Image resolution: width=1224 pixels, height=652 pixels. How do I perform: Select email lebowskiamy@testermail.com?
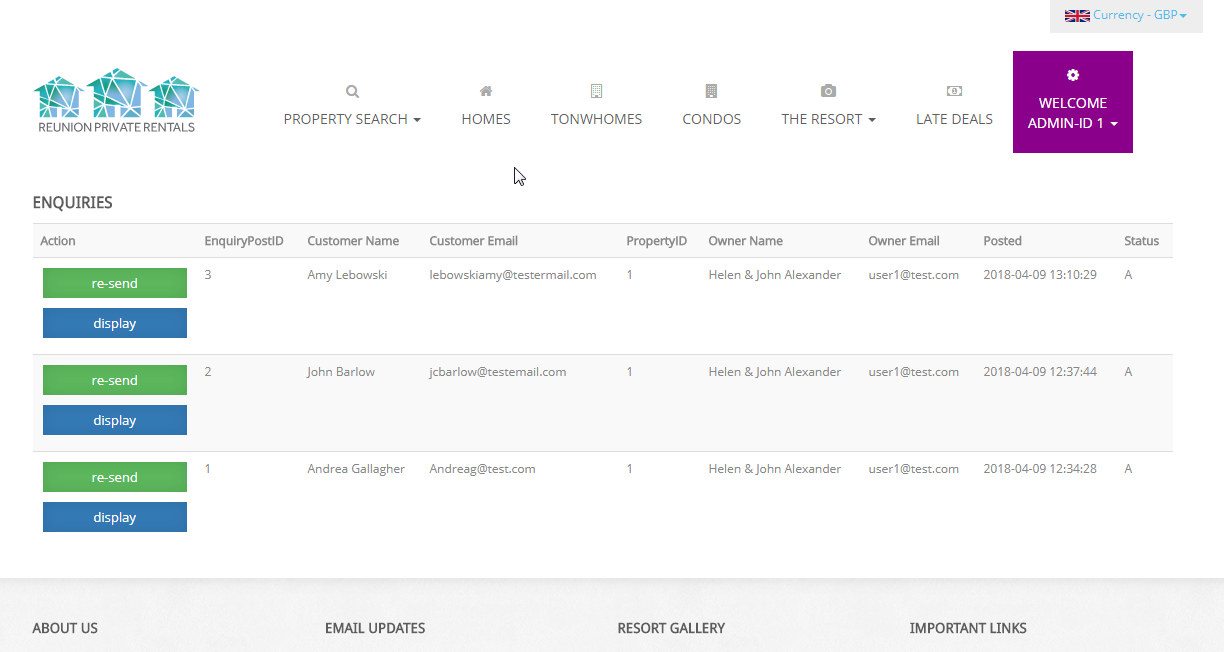[513, 275]
